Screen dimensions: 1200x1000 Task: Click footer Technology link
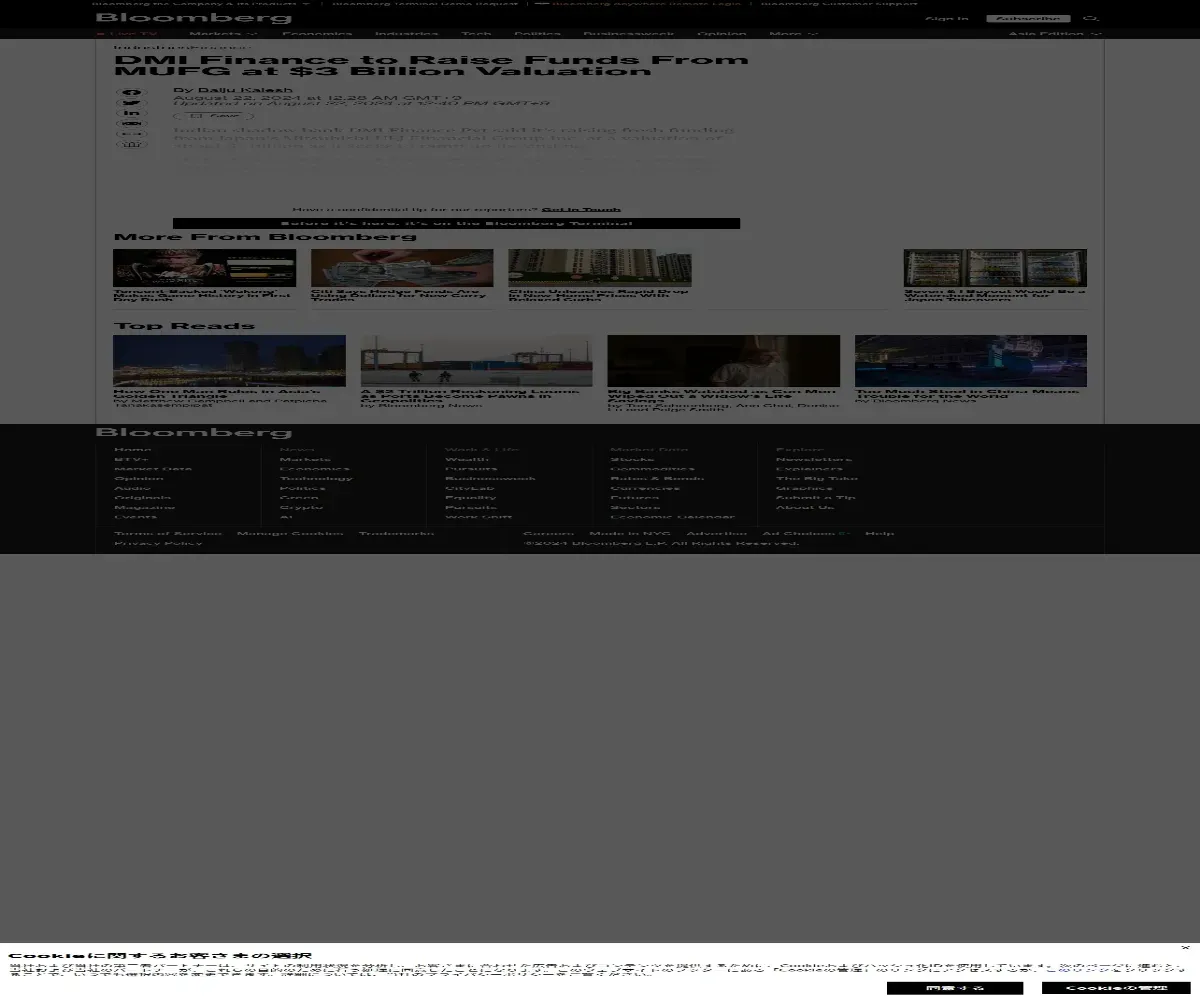(316, 479)
